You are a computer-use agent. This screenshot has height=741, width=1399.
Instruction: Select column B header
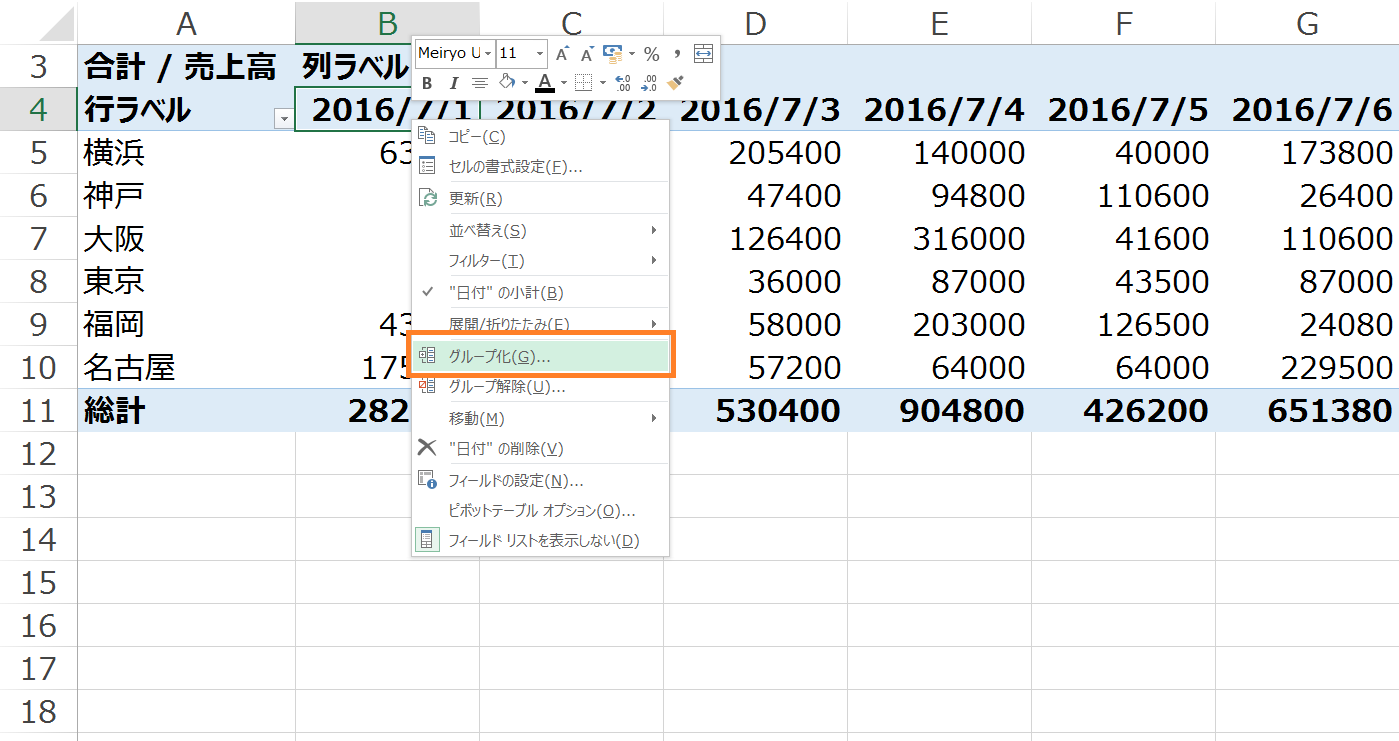(387, 23)
